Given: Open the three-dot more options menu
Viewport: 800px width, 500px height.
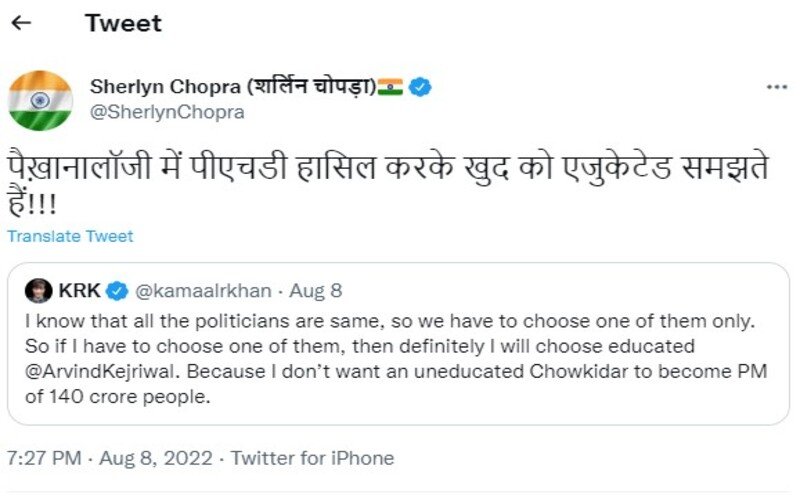Looking at the screenshot, I should pyautogui.click(x=776, y=88).
